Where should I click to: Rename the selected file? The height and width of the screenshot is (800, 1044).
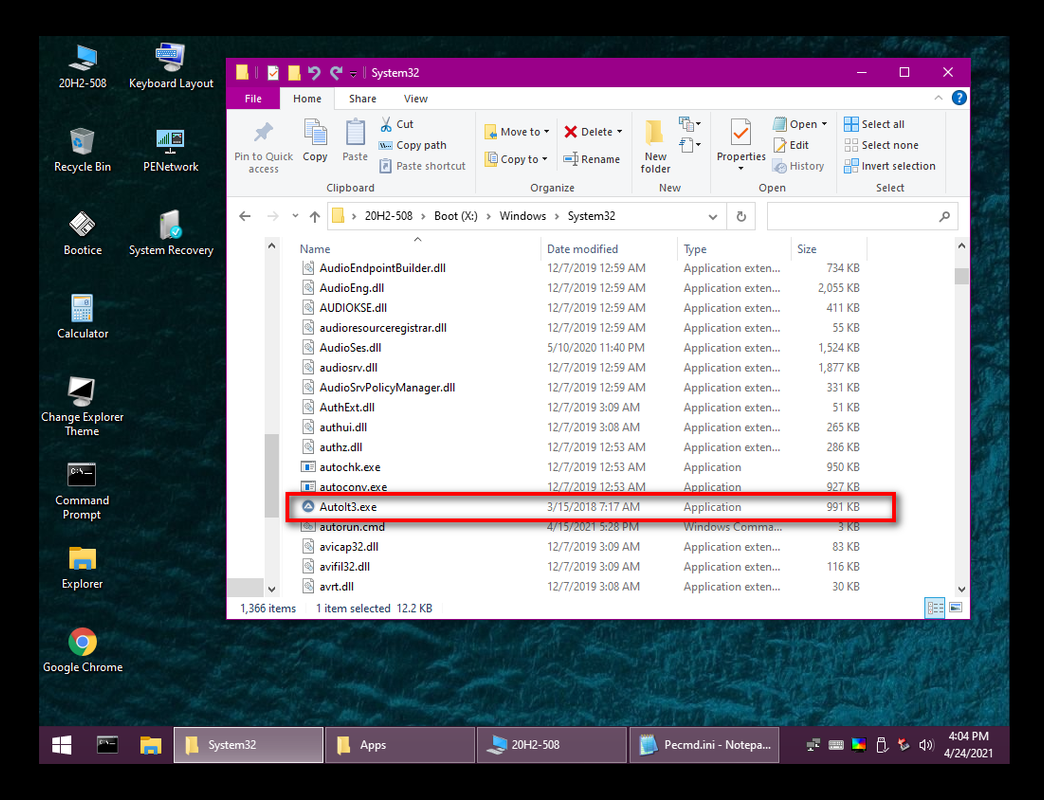pyautogui.click(x=591, y=159)
